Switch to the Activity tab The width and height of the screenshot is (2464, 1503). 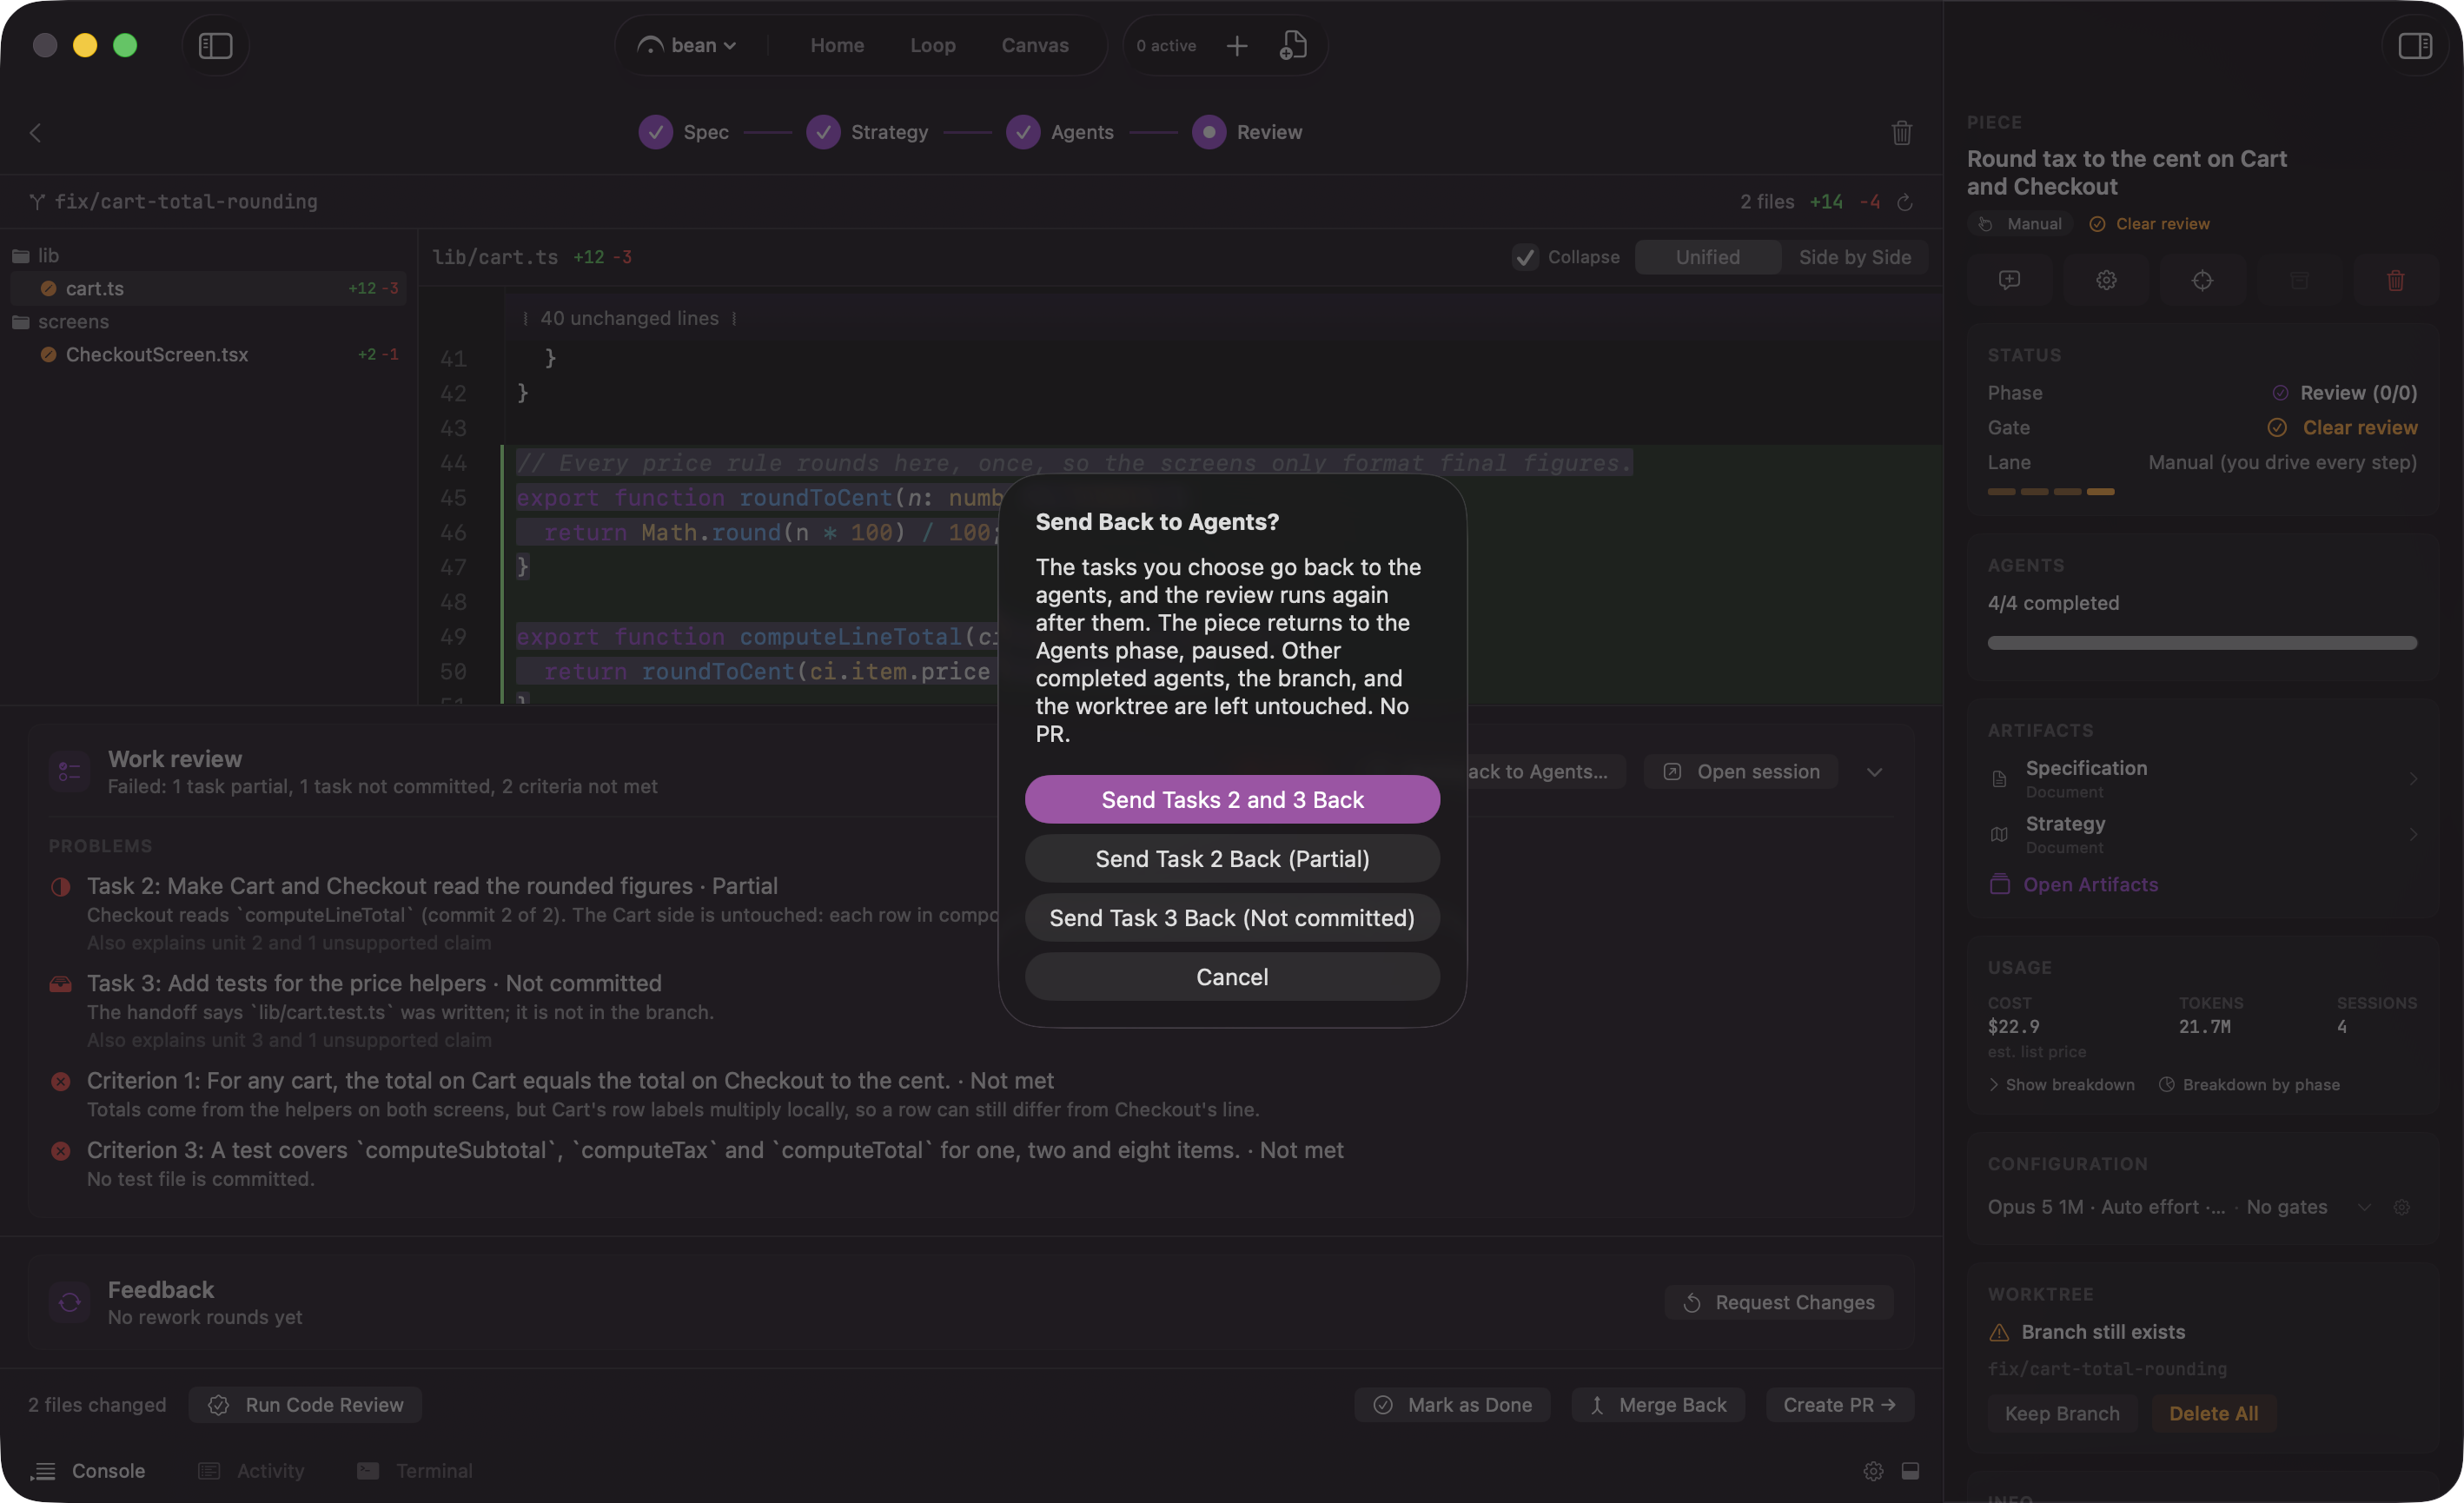(x=251, y=1471)
